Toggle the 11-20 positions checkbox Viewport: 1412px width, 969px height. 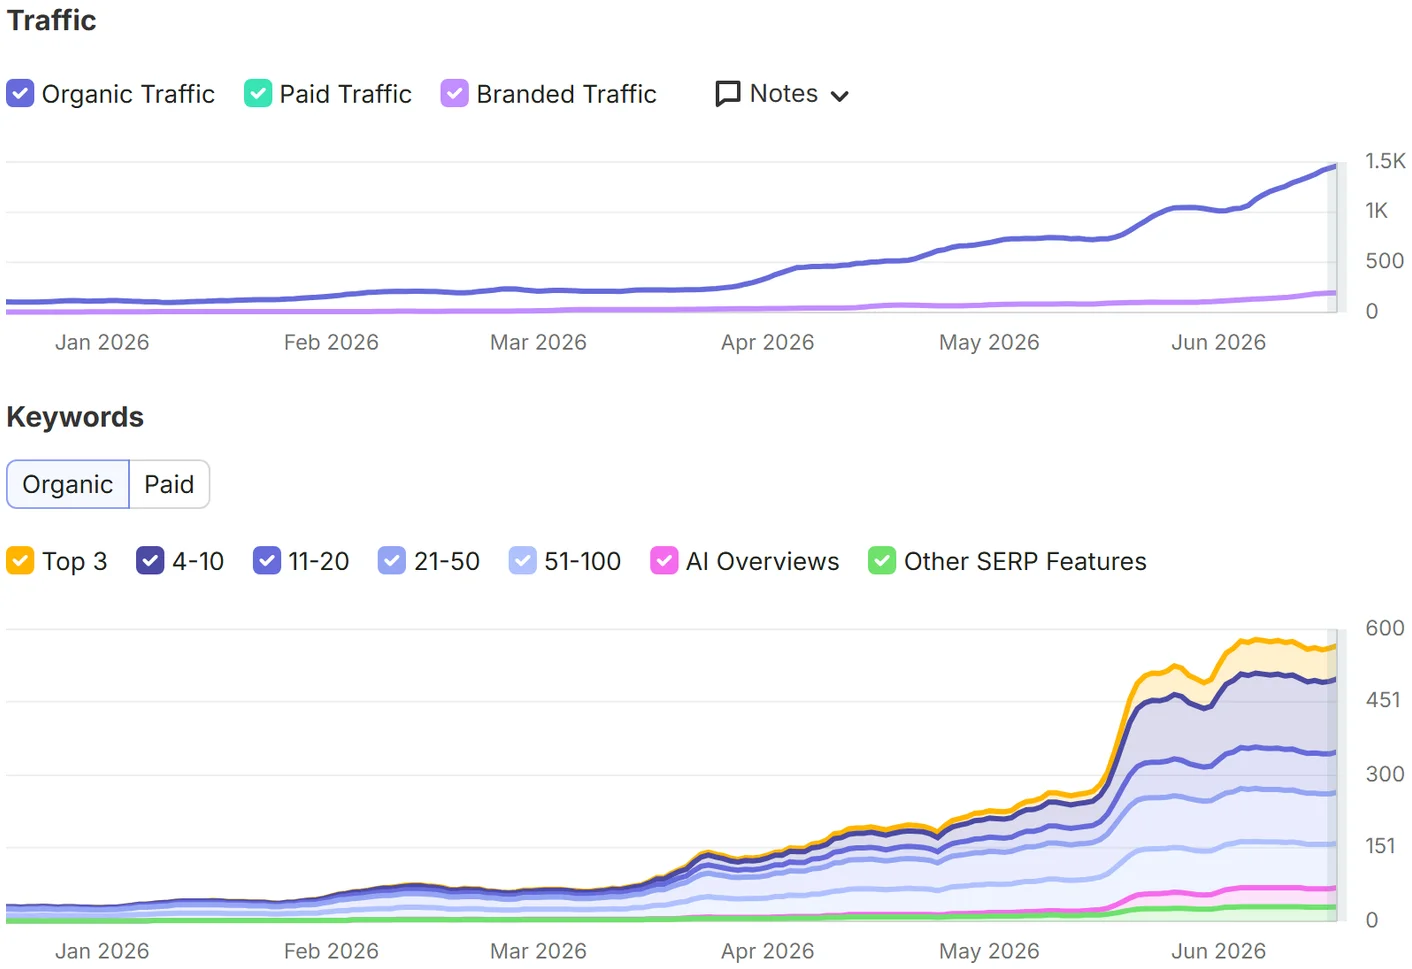tap(267, 561)
